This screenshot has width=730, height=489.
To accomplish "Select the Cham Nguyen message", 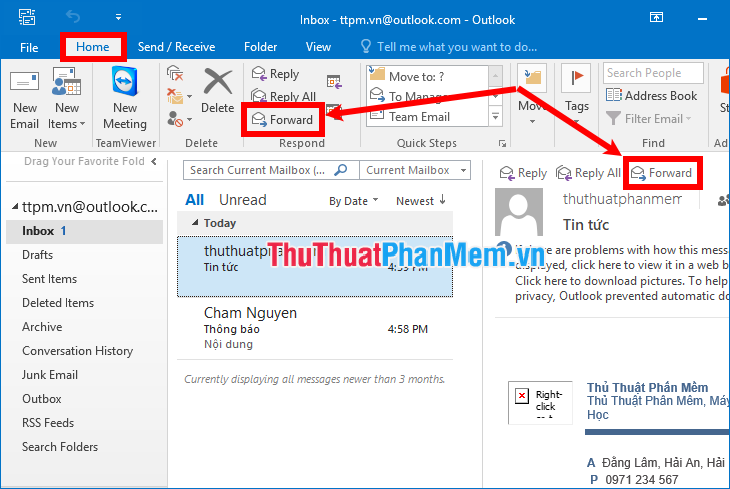I will tap(315, 328).
